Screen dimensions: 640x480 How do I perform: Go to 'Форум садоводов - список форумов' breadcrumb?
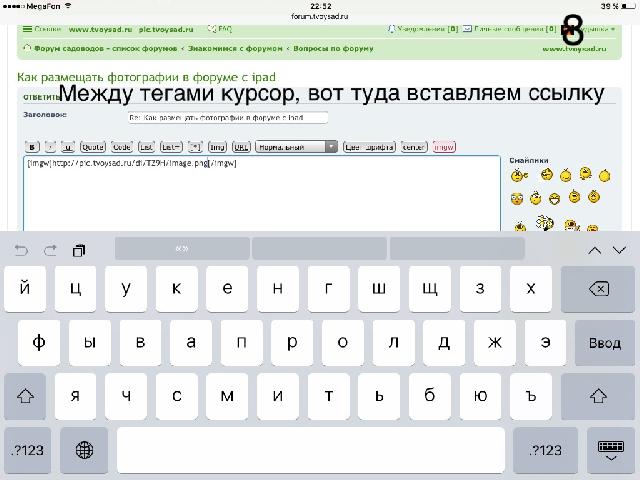(x=106, y=48)
